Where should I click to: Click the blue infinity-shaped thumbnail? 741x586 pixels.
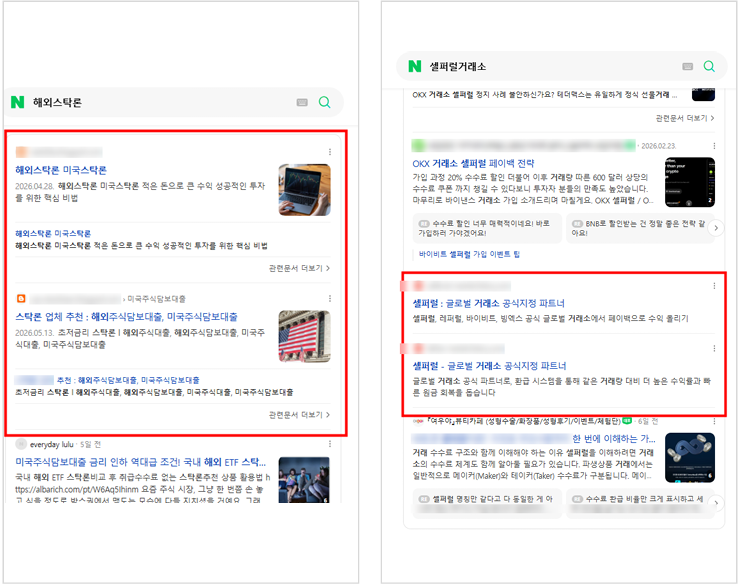[x=689, y=458]
